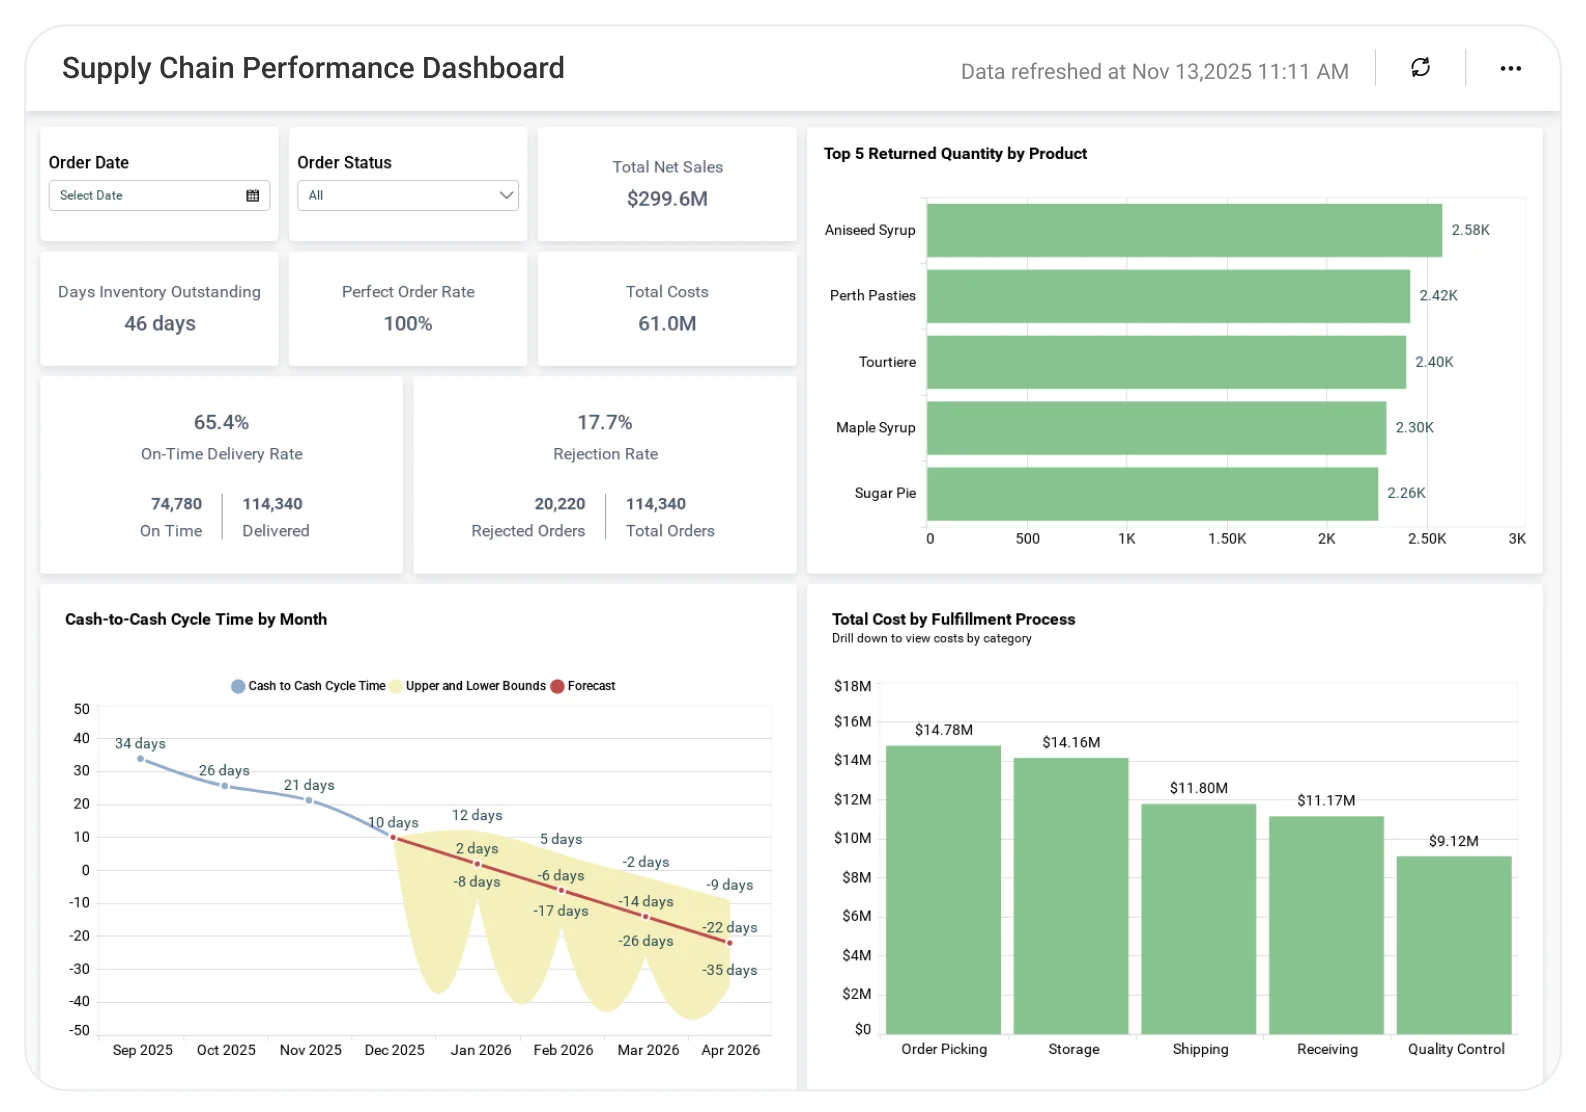Click the 12 days upper bound label

[477, 816]
